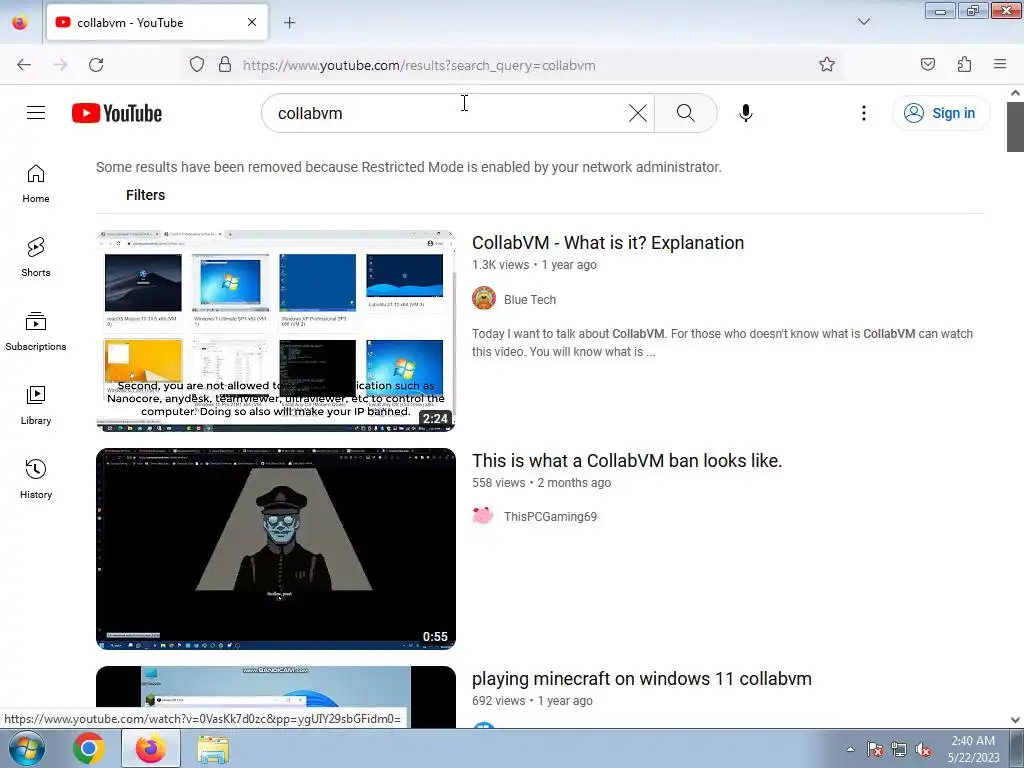Click the first video description text snippet
The width and height of the screenshot is (1024, 768).
[x=722, y=342]
